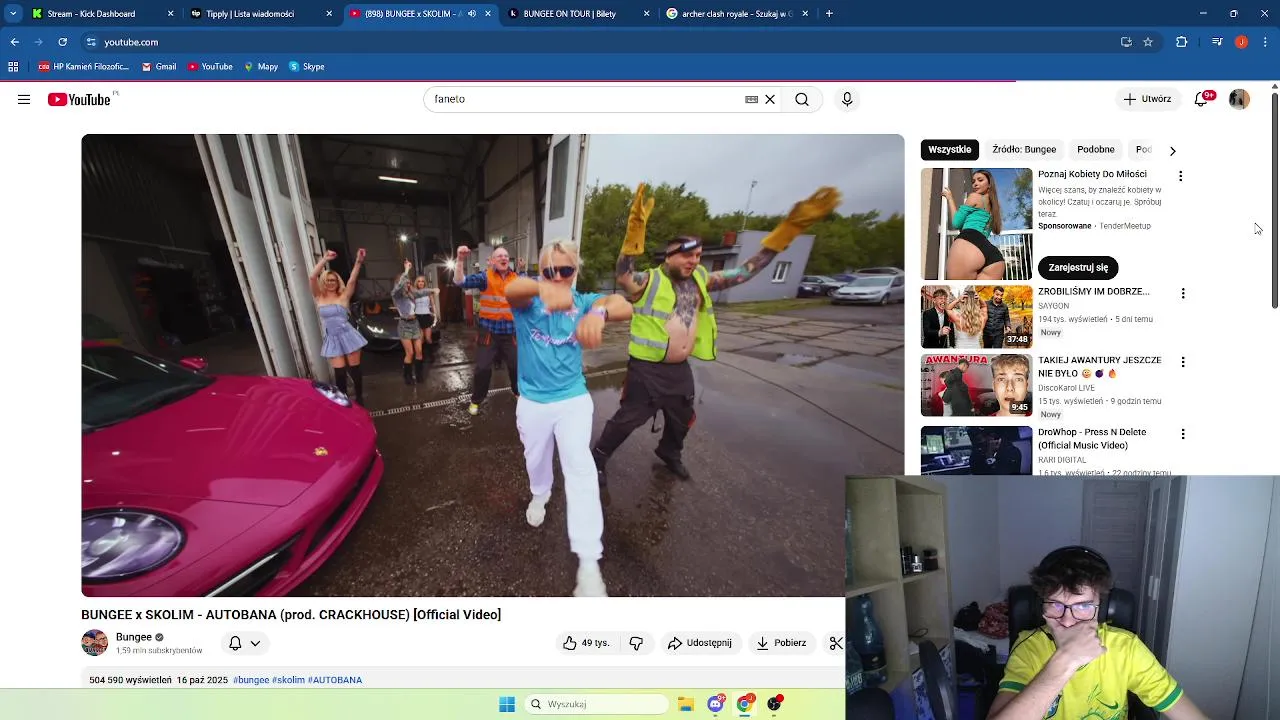Open the browser extensions puzzle icon
The height and width of the screenshot is (720, 1280).
1181,42
